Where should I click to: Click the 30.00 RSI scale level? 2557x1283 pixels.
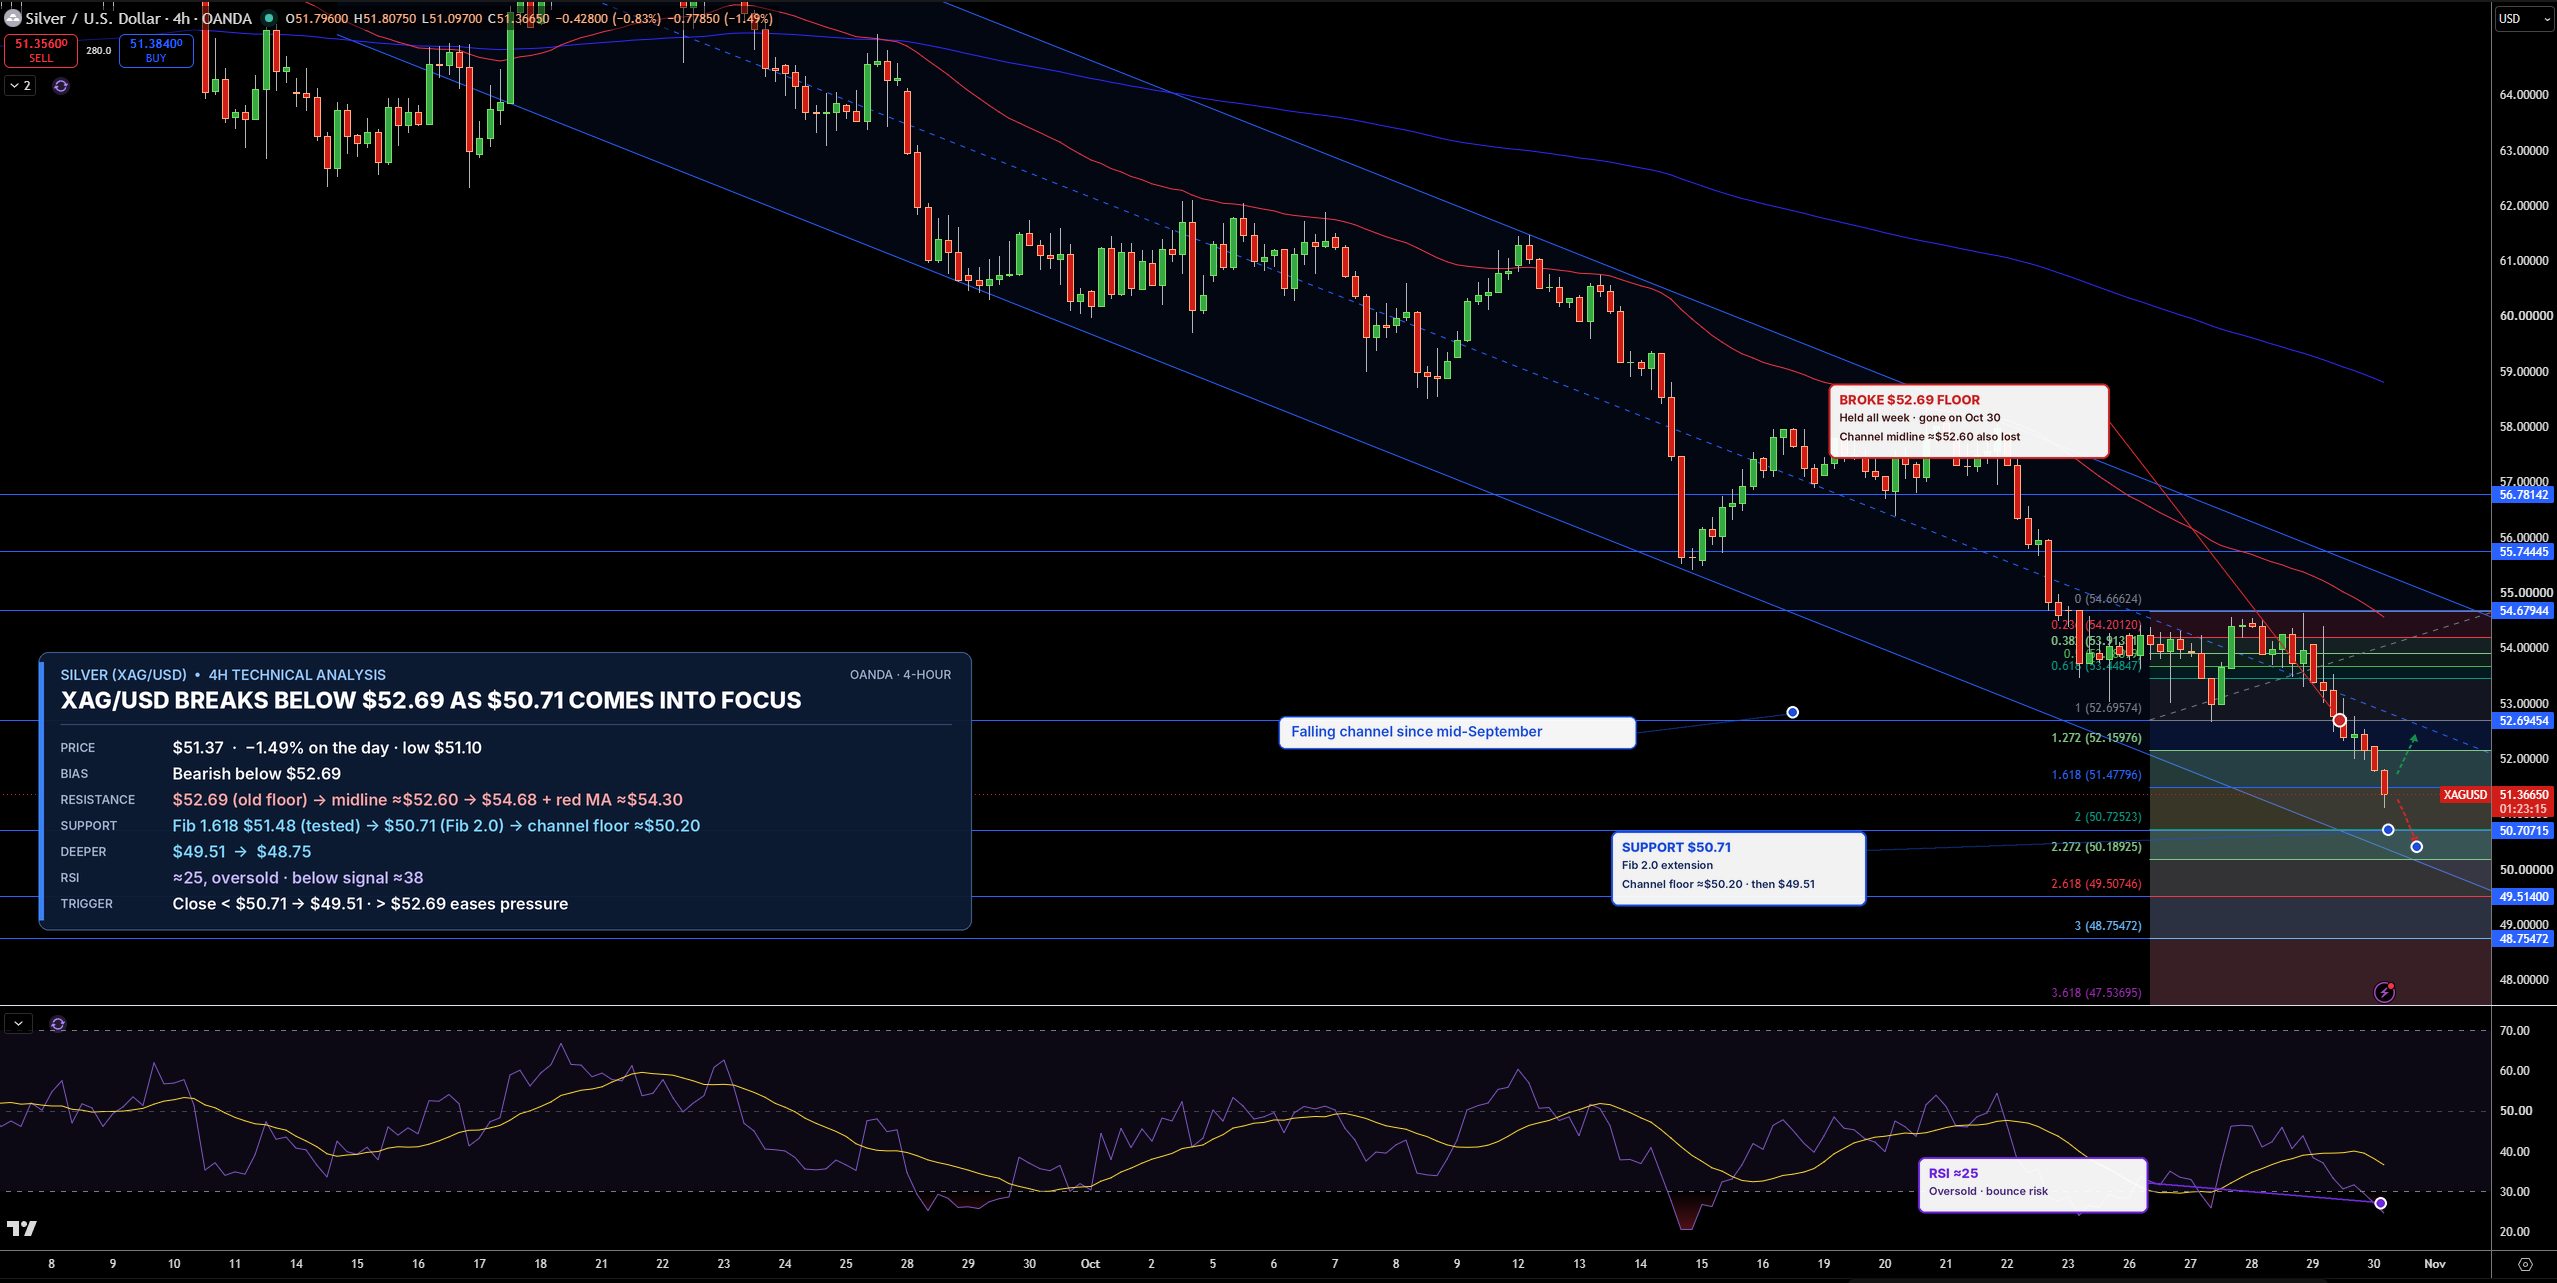point(2515,1192)
